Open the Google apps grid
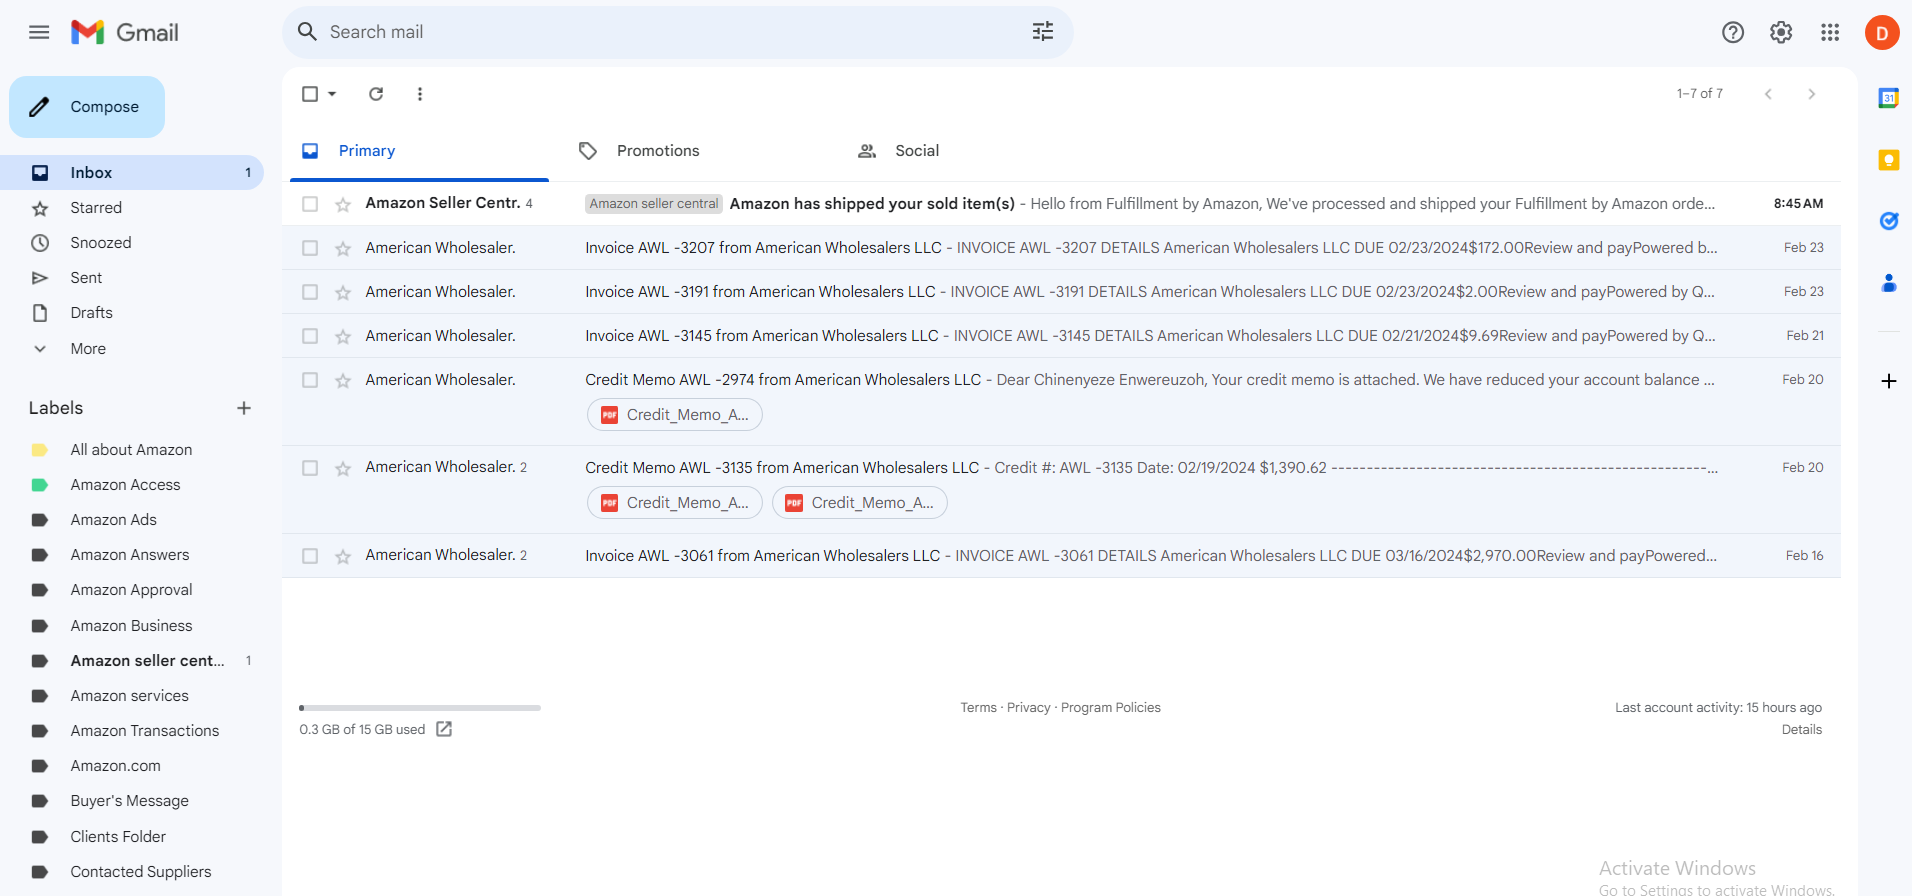This screenshot has height=896, width=1912. [1830, 32]
